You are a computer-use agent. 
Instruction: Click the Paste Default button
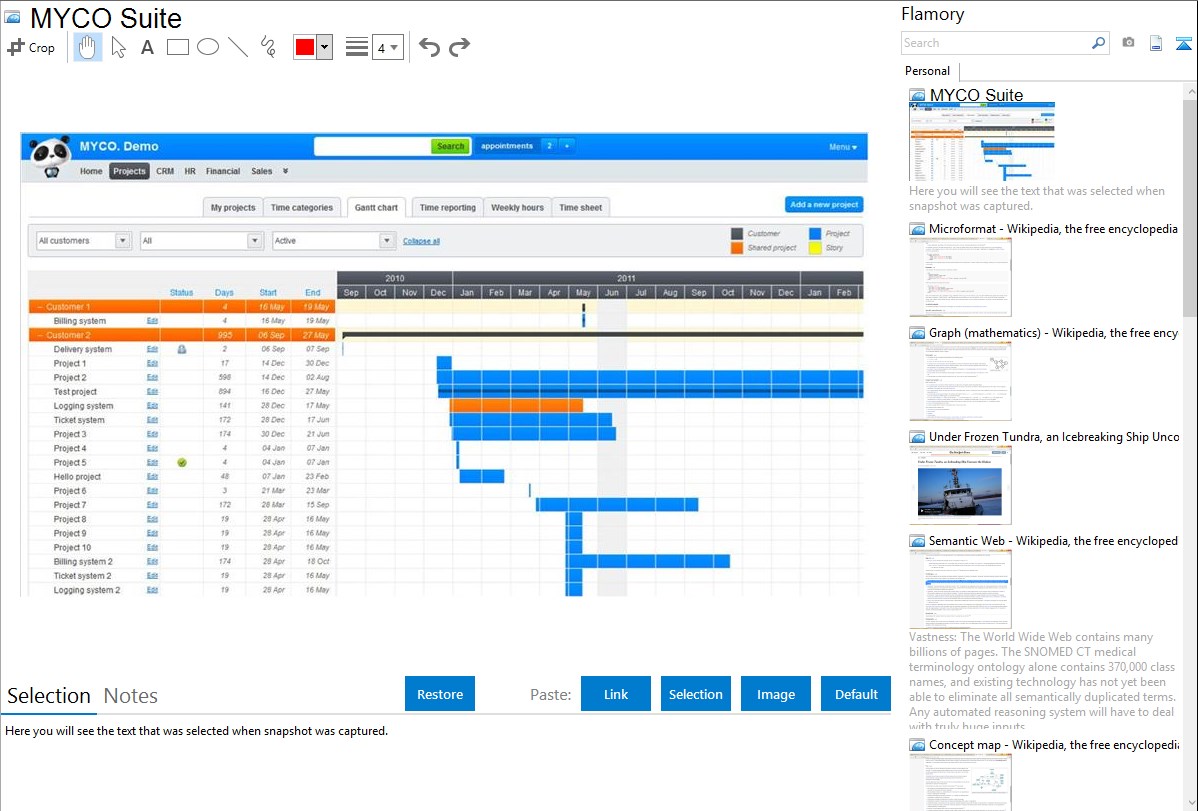[x=856, y=694]
